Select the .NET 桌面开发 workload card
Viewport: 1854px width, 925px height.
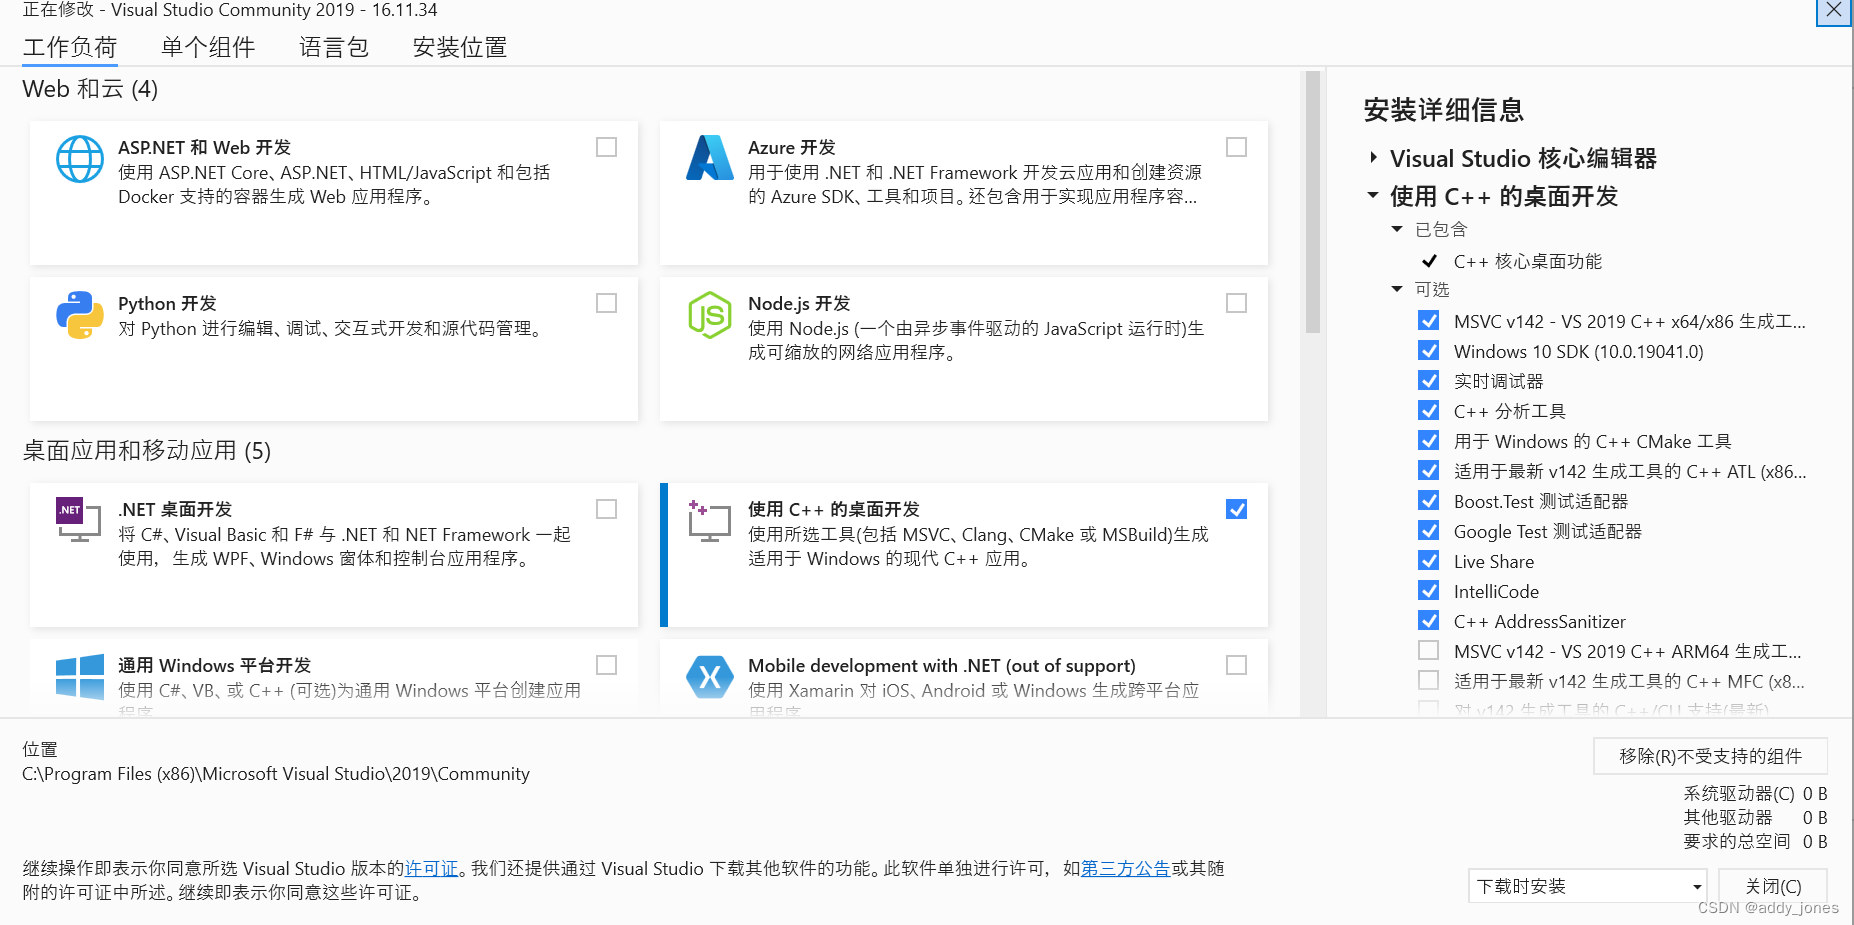[334, 555]
